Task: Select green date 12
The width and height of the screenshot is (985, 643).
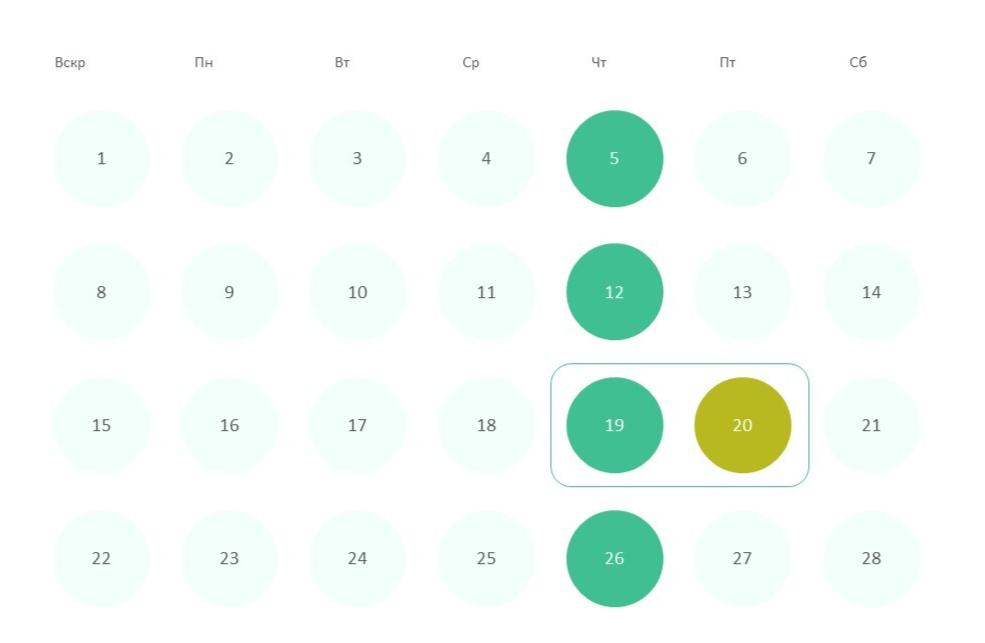Action: tap(614, 292)
